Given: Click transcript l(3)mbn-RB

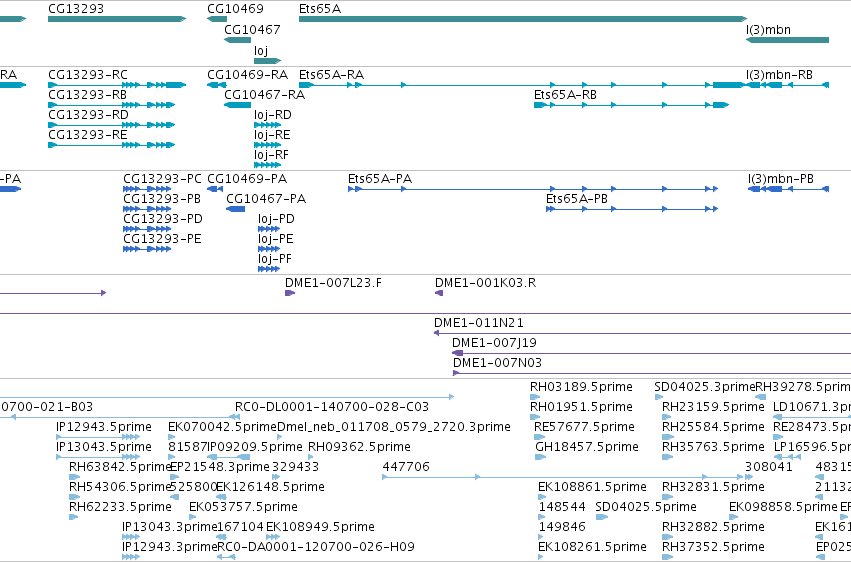Looking at the screenshot, I should 779,74.
